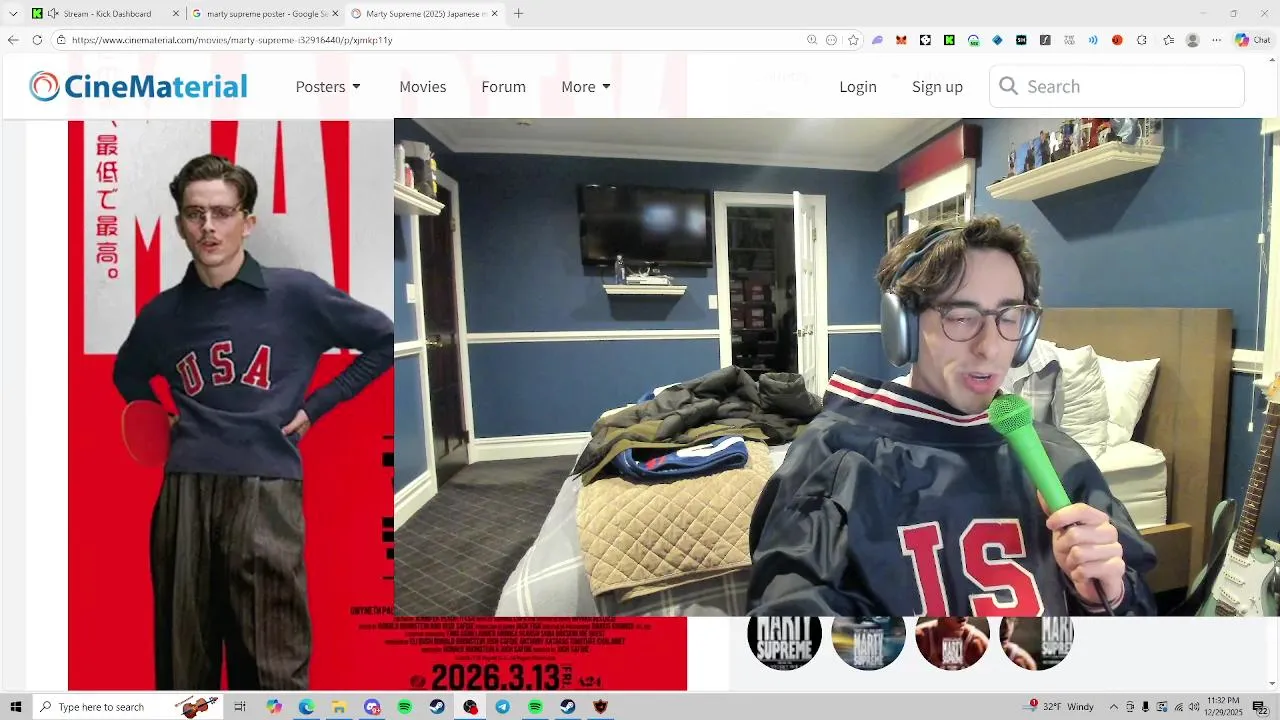This screenshot has width=1280, height=720.
Task: Open the tab search dropdown arrow
Action: click(13, 14)
